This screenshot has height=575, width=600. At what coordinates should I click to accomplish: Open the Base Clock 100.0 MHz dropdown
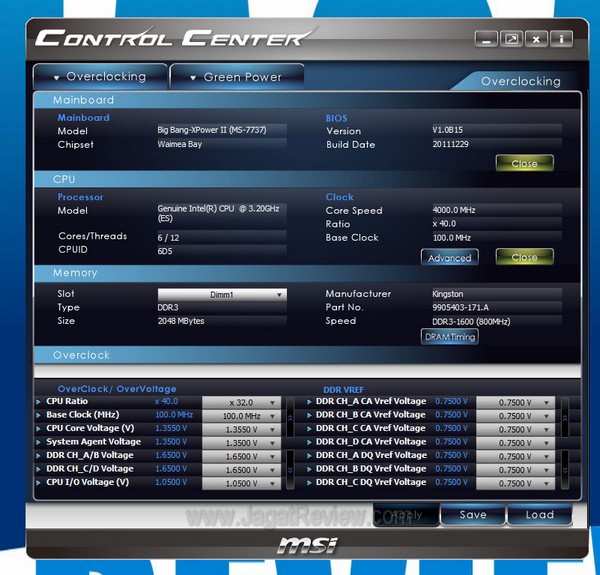click(x=241, y=416)
